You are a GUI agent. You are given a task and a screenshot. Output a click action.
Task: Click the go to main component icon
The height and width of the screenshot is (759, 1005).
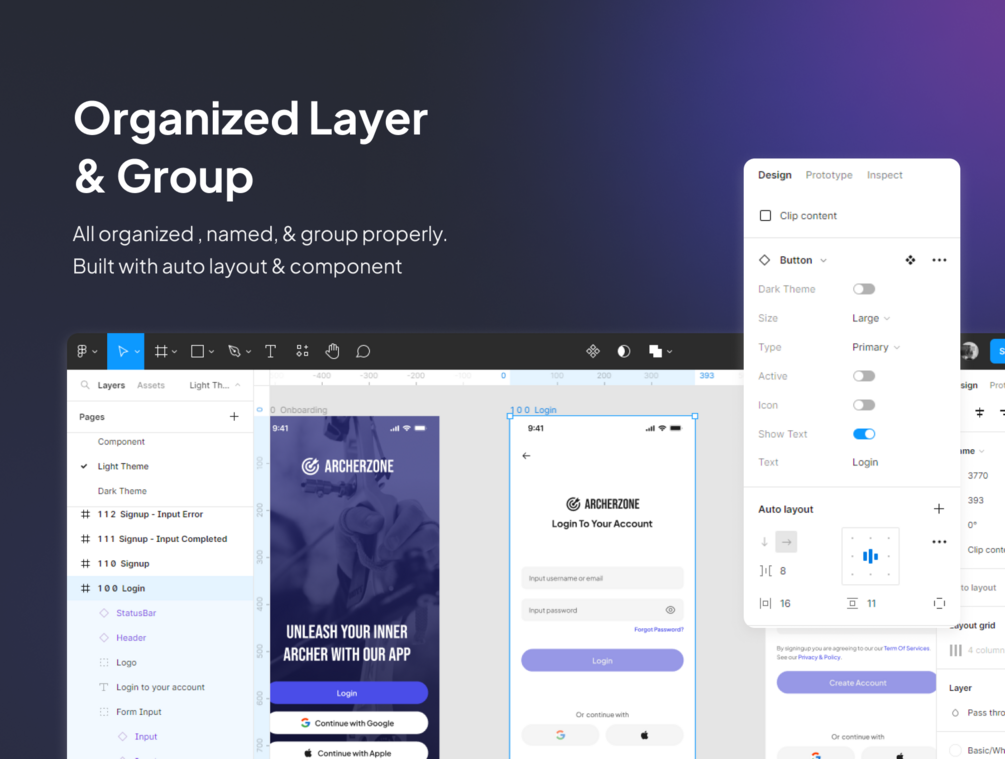[x=910, y=260]
